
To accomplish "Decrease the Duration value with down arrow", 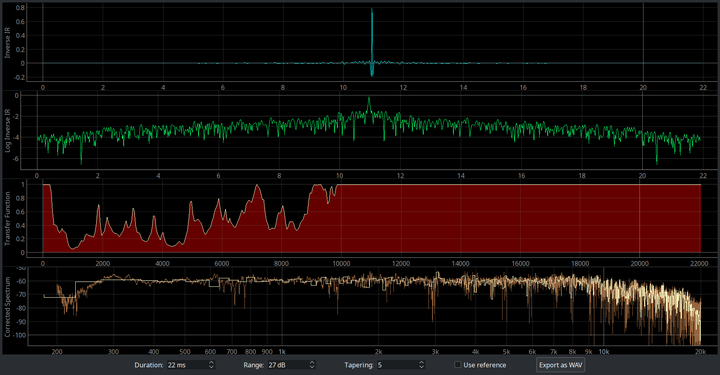I will tap(211, 367).
